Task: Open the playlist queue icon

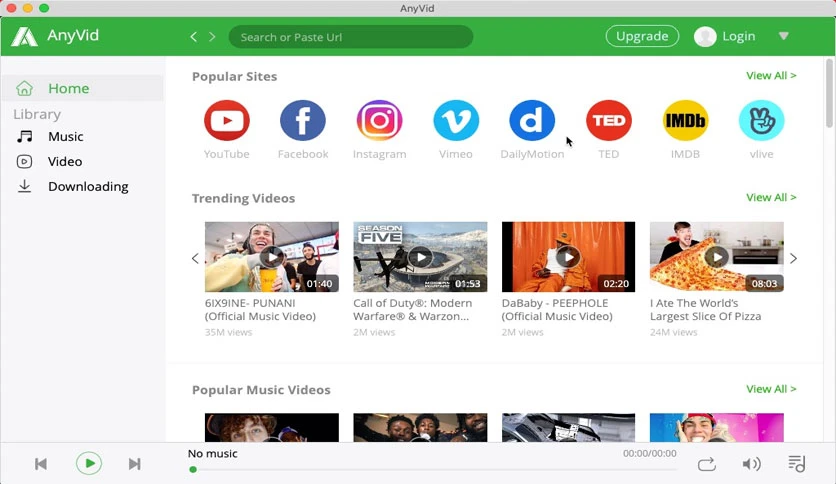Action: (x=797, y=464)
